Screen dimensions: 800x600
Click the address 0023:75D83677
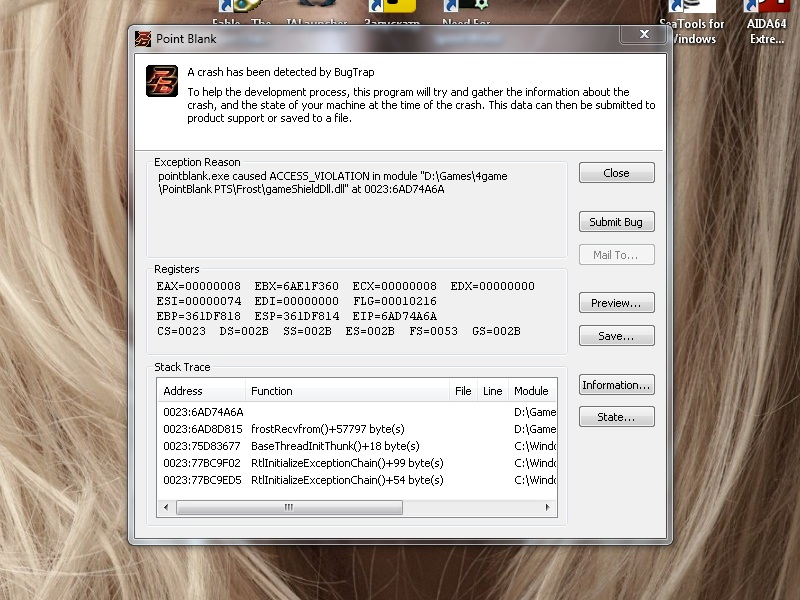pos(202,446)
